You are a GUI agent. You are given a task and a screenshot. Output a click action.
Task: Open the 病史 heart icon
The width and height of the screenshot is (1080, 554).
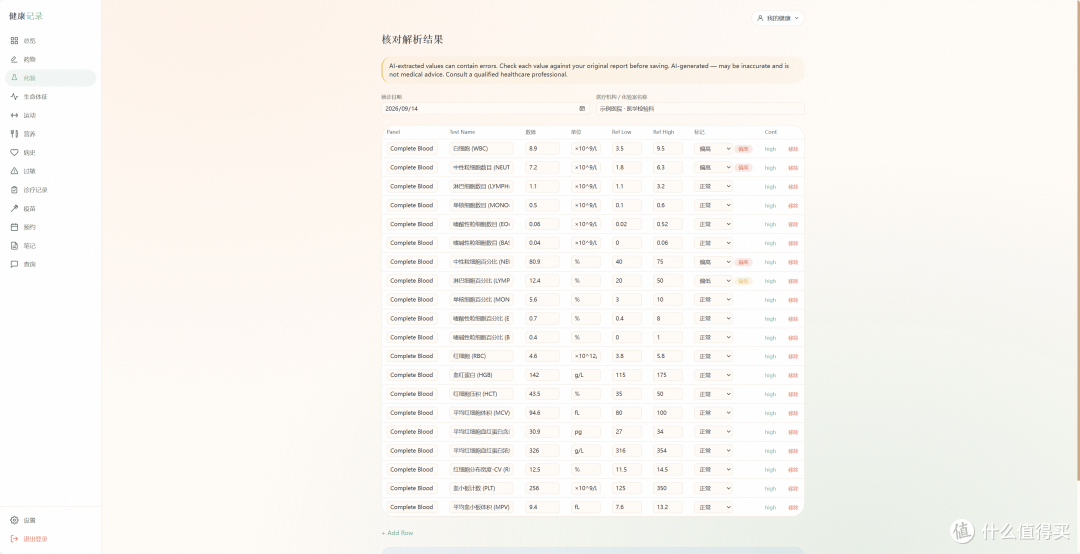coord(14,152)
